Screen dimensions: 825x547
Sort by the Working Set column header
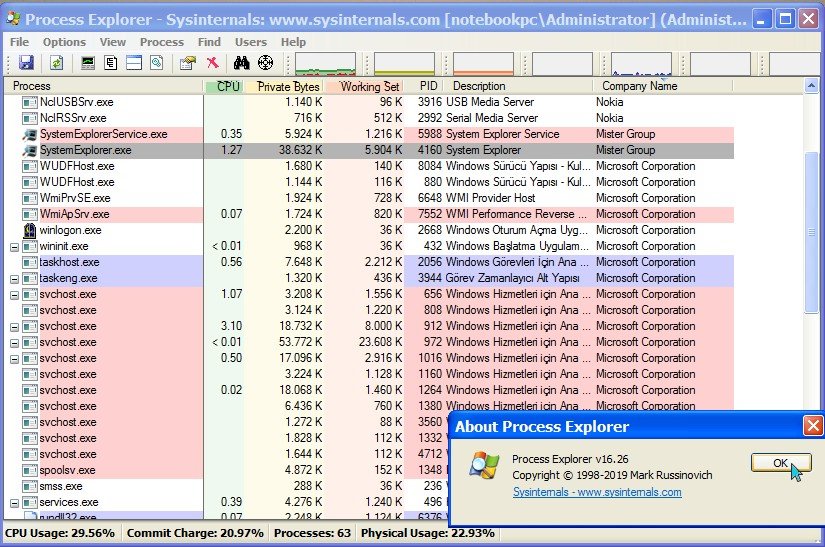click(x=364, y=86)
